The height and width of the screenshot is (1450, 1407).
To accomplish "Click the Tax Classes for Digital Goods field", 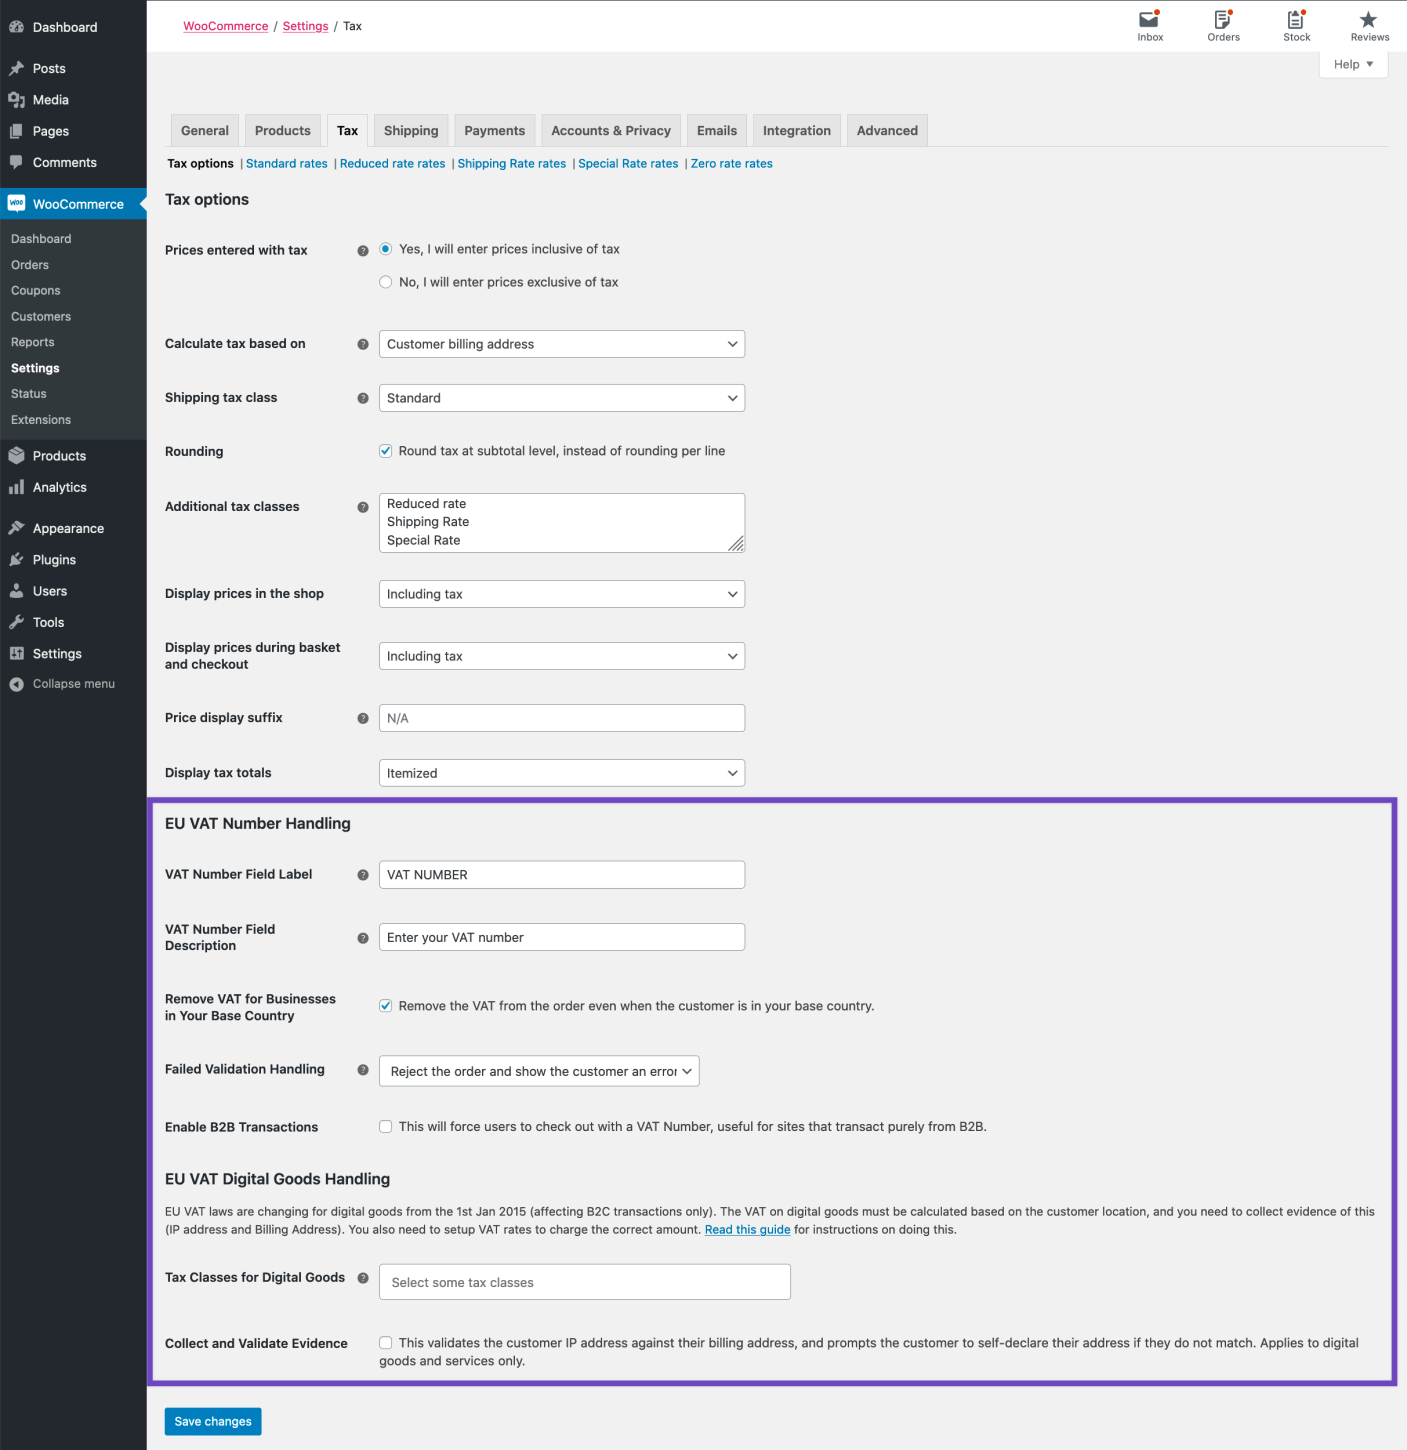I will pyautogui.click(x=584, y=1281).
